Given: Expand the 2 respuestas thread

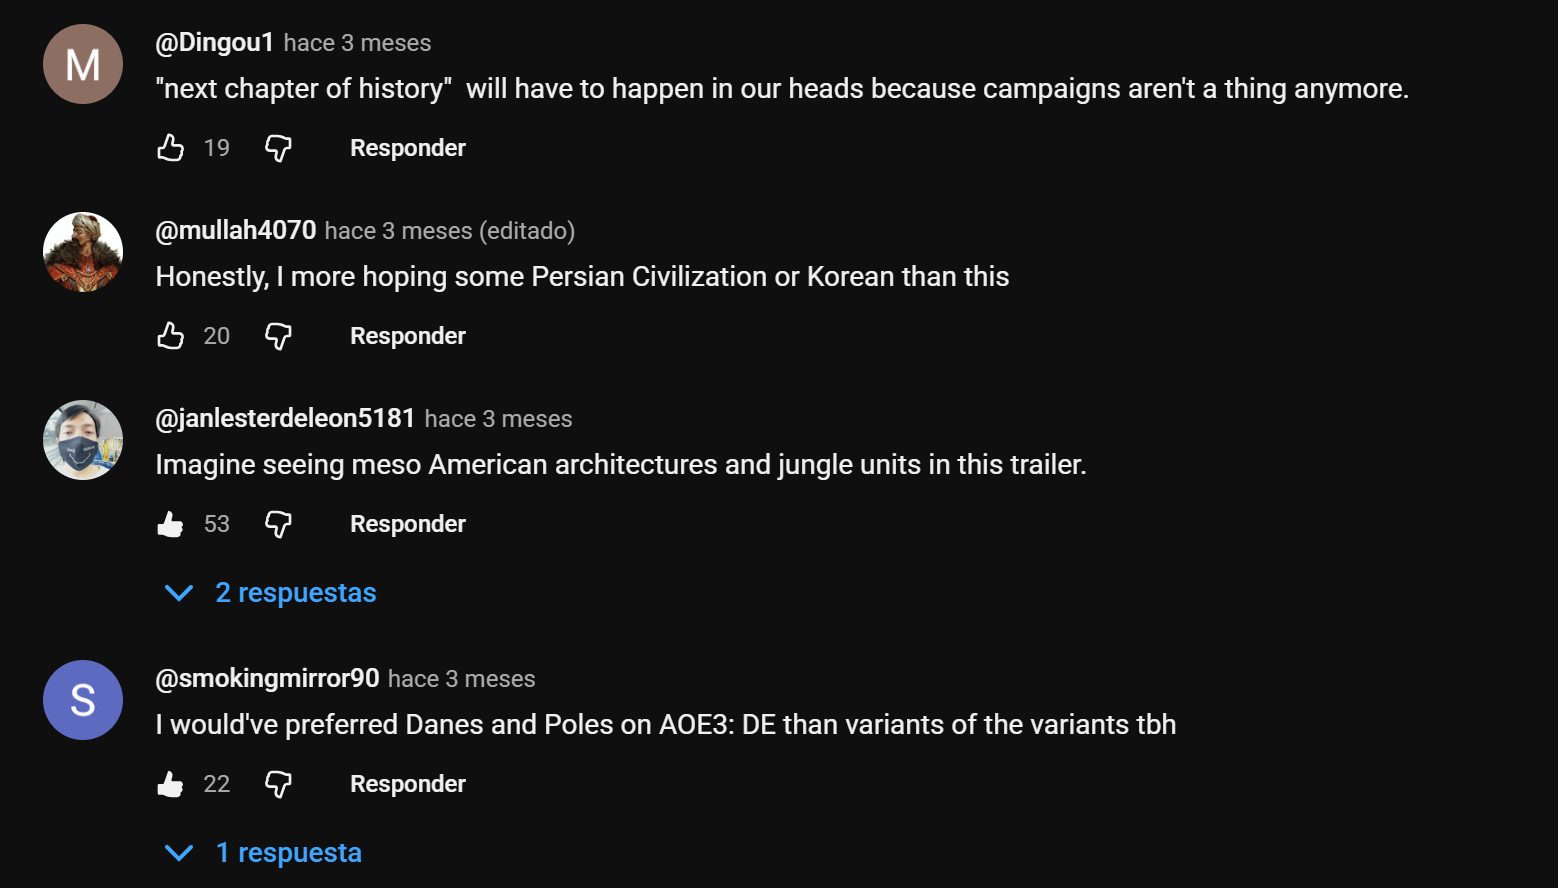Looking at the screenshot, I should pos(295,593).
